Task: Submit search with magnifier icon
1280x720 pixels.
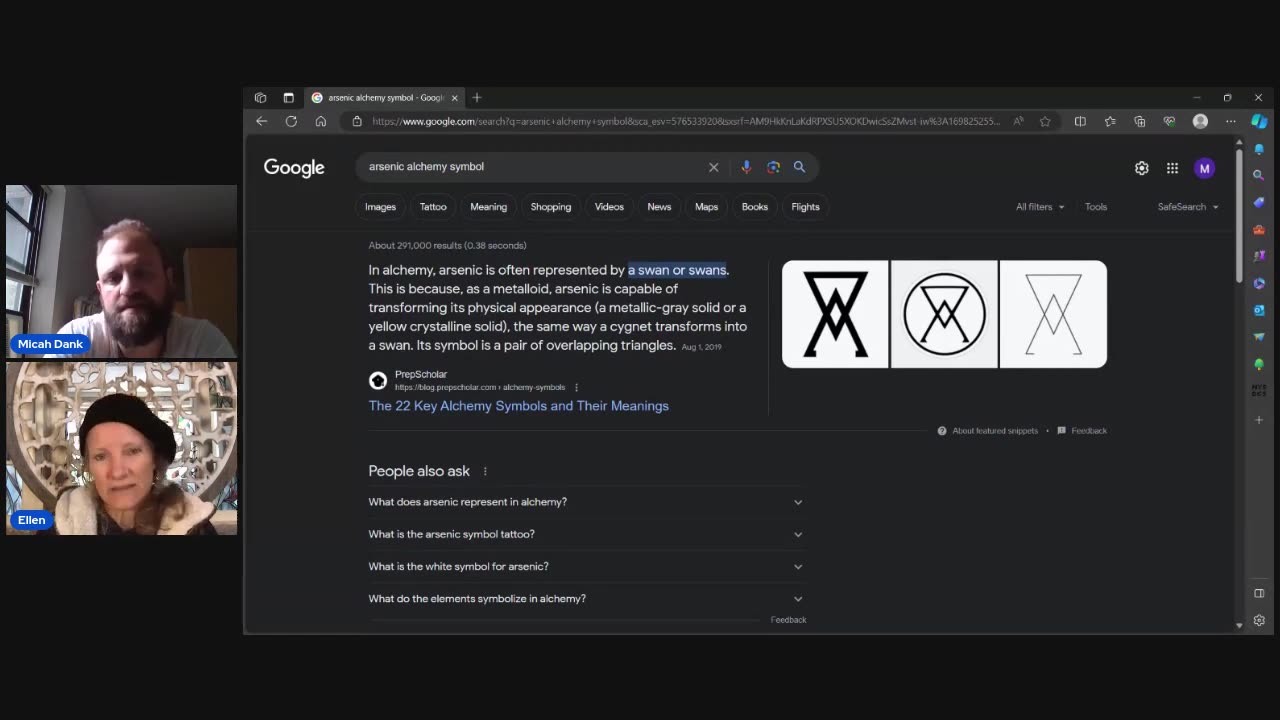Action: 799,167
